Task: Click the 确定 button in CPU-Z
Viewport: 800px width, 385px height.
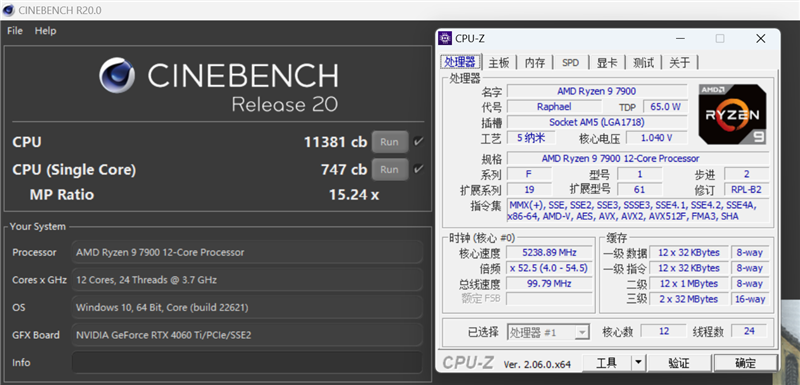Action: 745,363
